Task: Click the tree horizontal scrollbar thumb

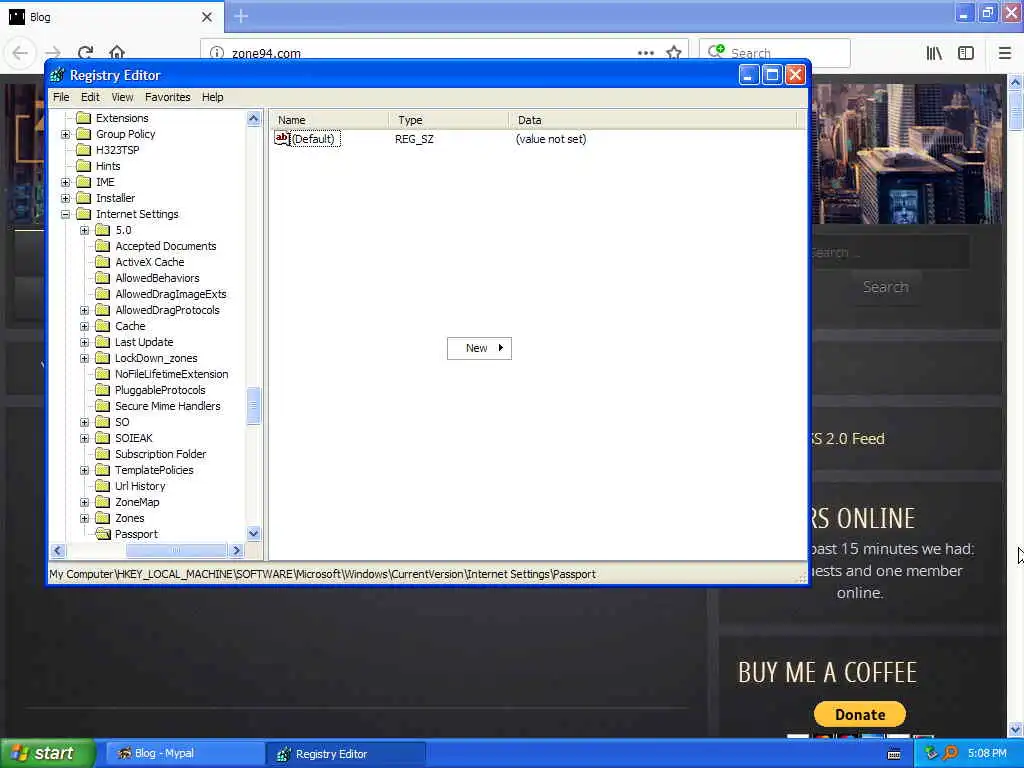Action: coord(176,551)
